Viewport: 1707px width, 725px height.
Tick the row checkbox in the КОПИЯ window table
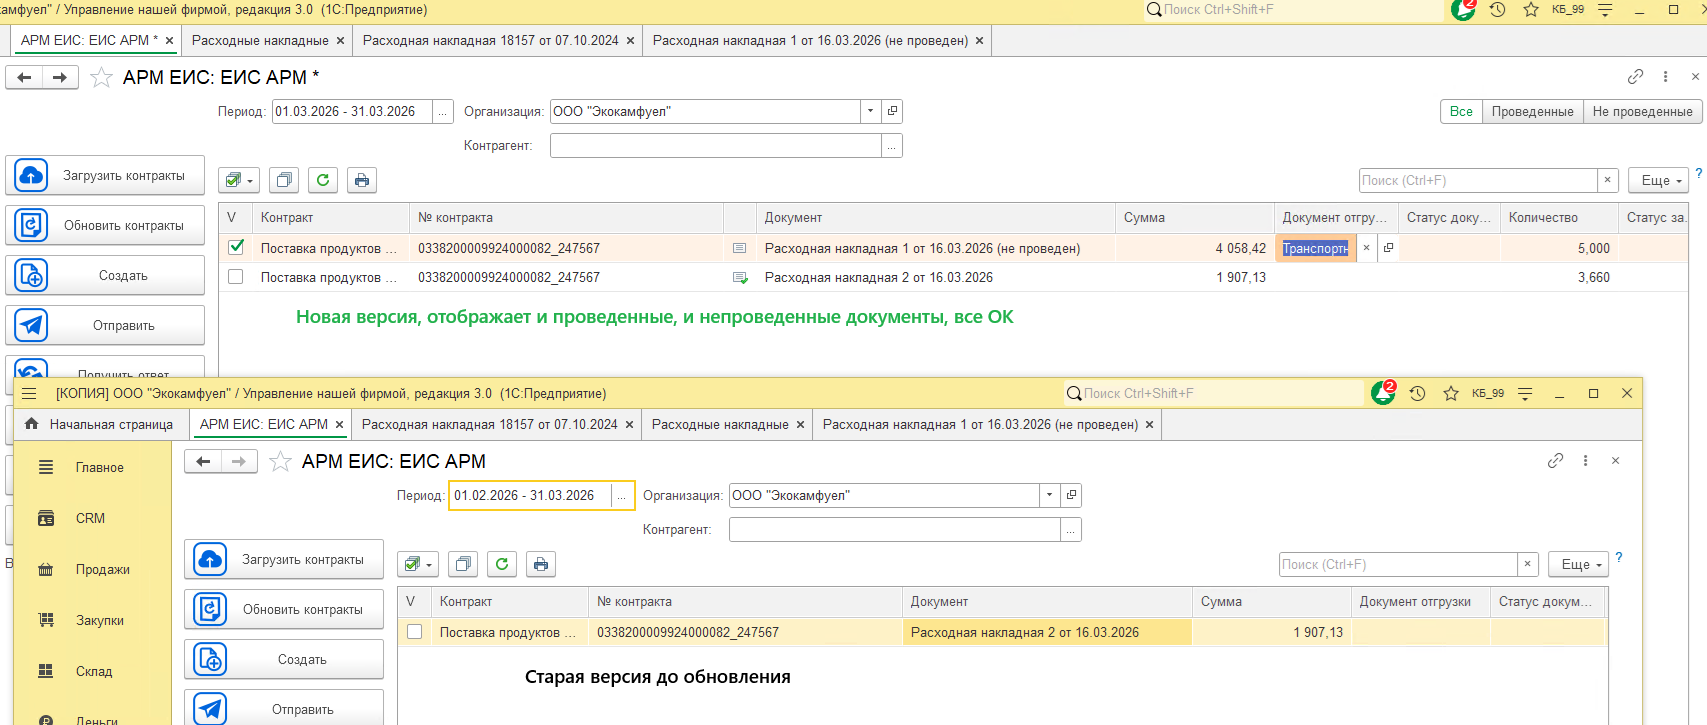click(x=414, y=632)
